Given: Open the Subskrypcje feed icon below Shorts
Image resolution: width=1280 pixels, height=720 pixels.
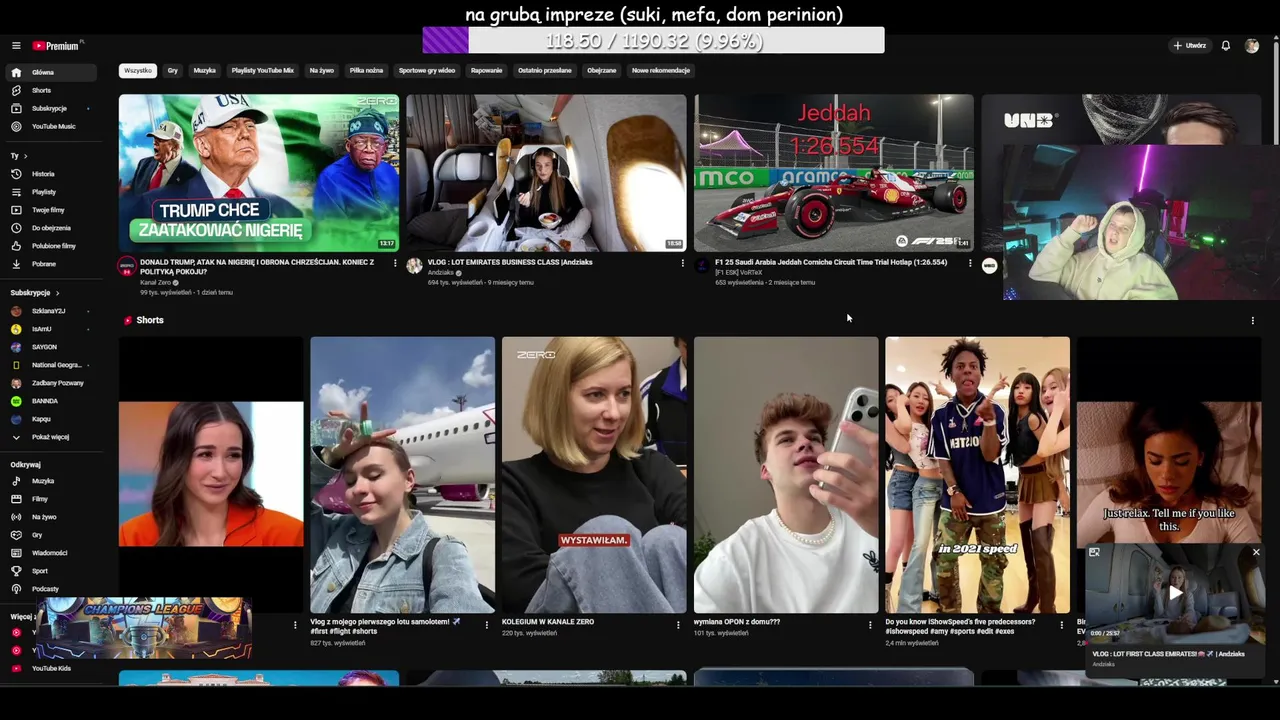Looking at the screenshot, I should 16,108.
